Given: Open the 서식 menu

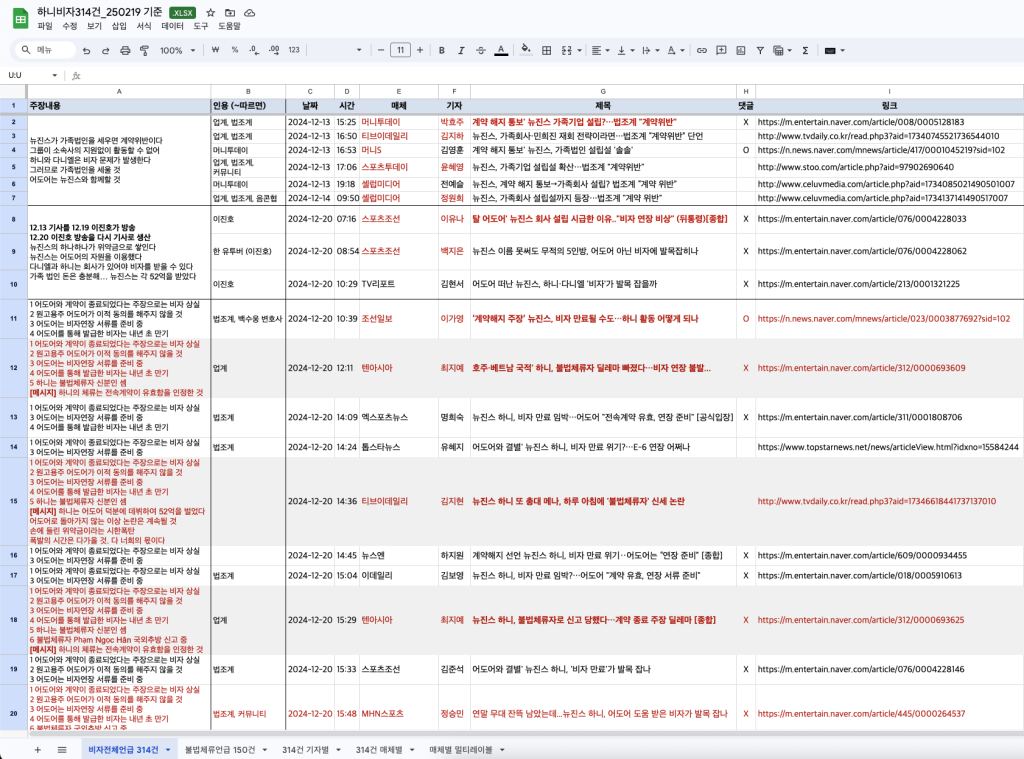Looking at the screenshot, I should point(144,26).
